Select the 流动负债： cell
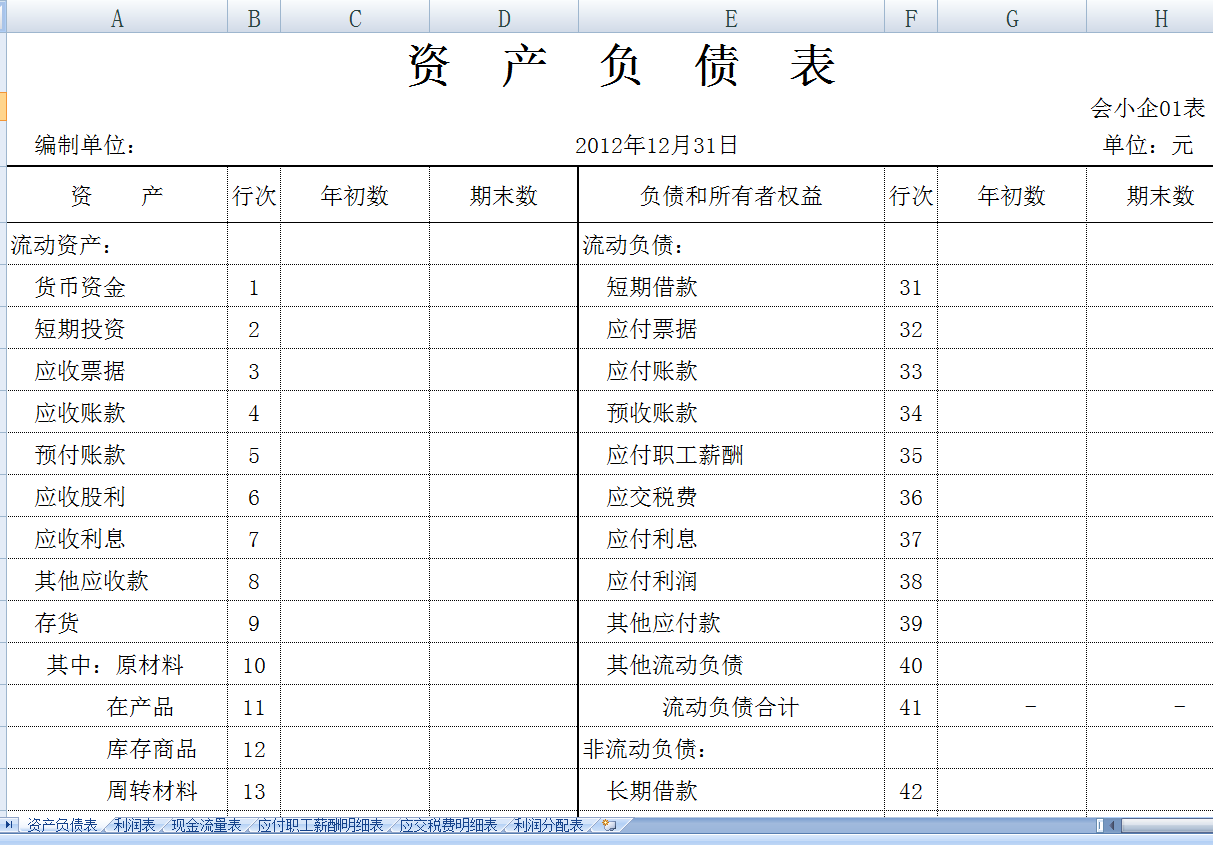Image resolution: width=1213 pixels, height=845 pixels. click(731, 245)
